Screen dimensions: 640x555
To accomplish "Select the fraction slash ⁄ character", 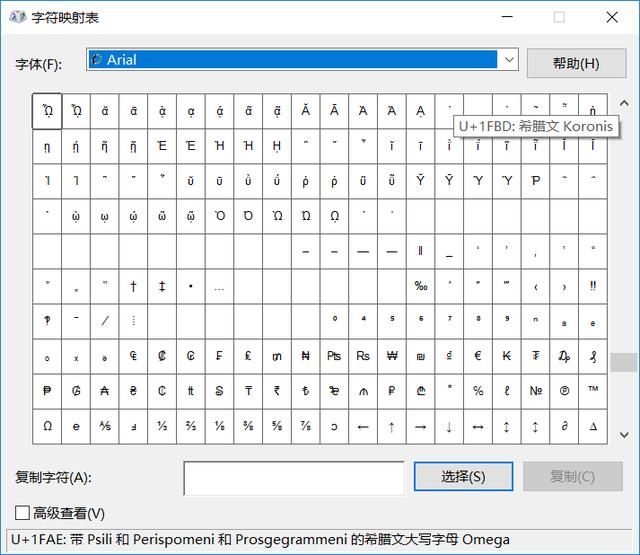I will point(105,321).
